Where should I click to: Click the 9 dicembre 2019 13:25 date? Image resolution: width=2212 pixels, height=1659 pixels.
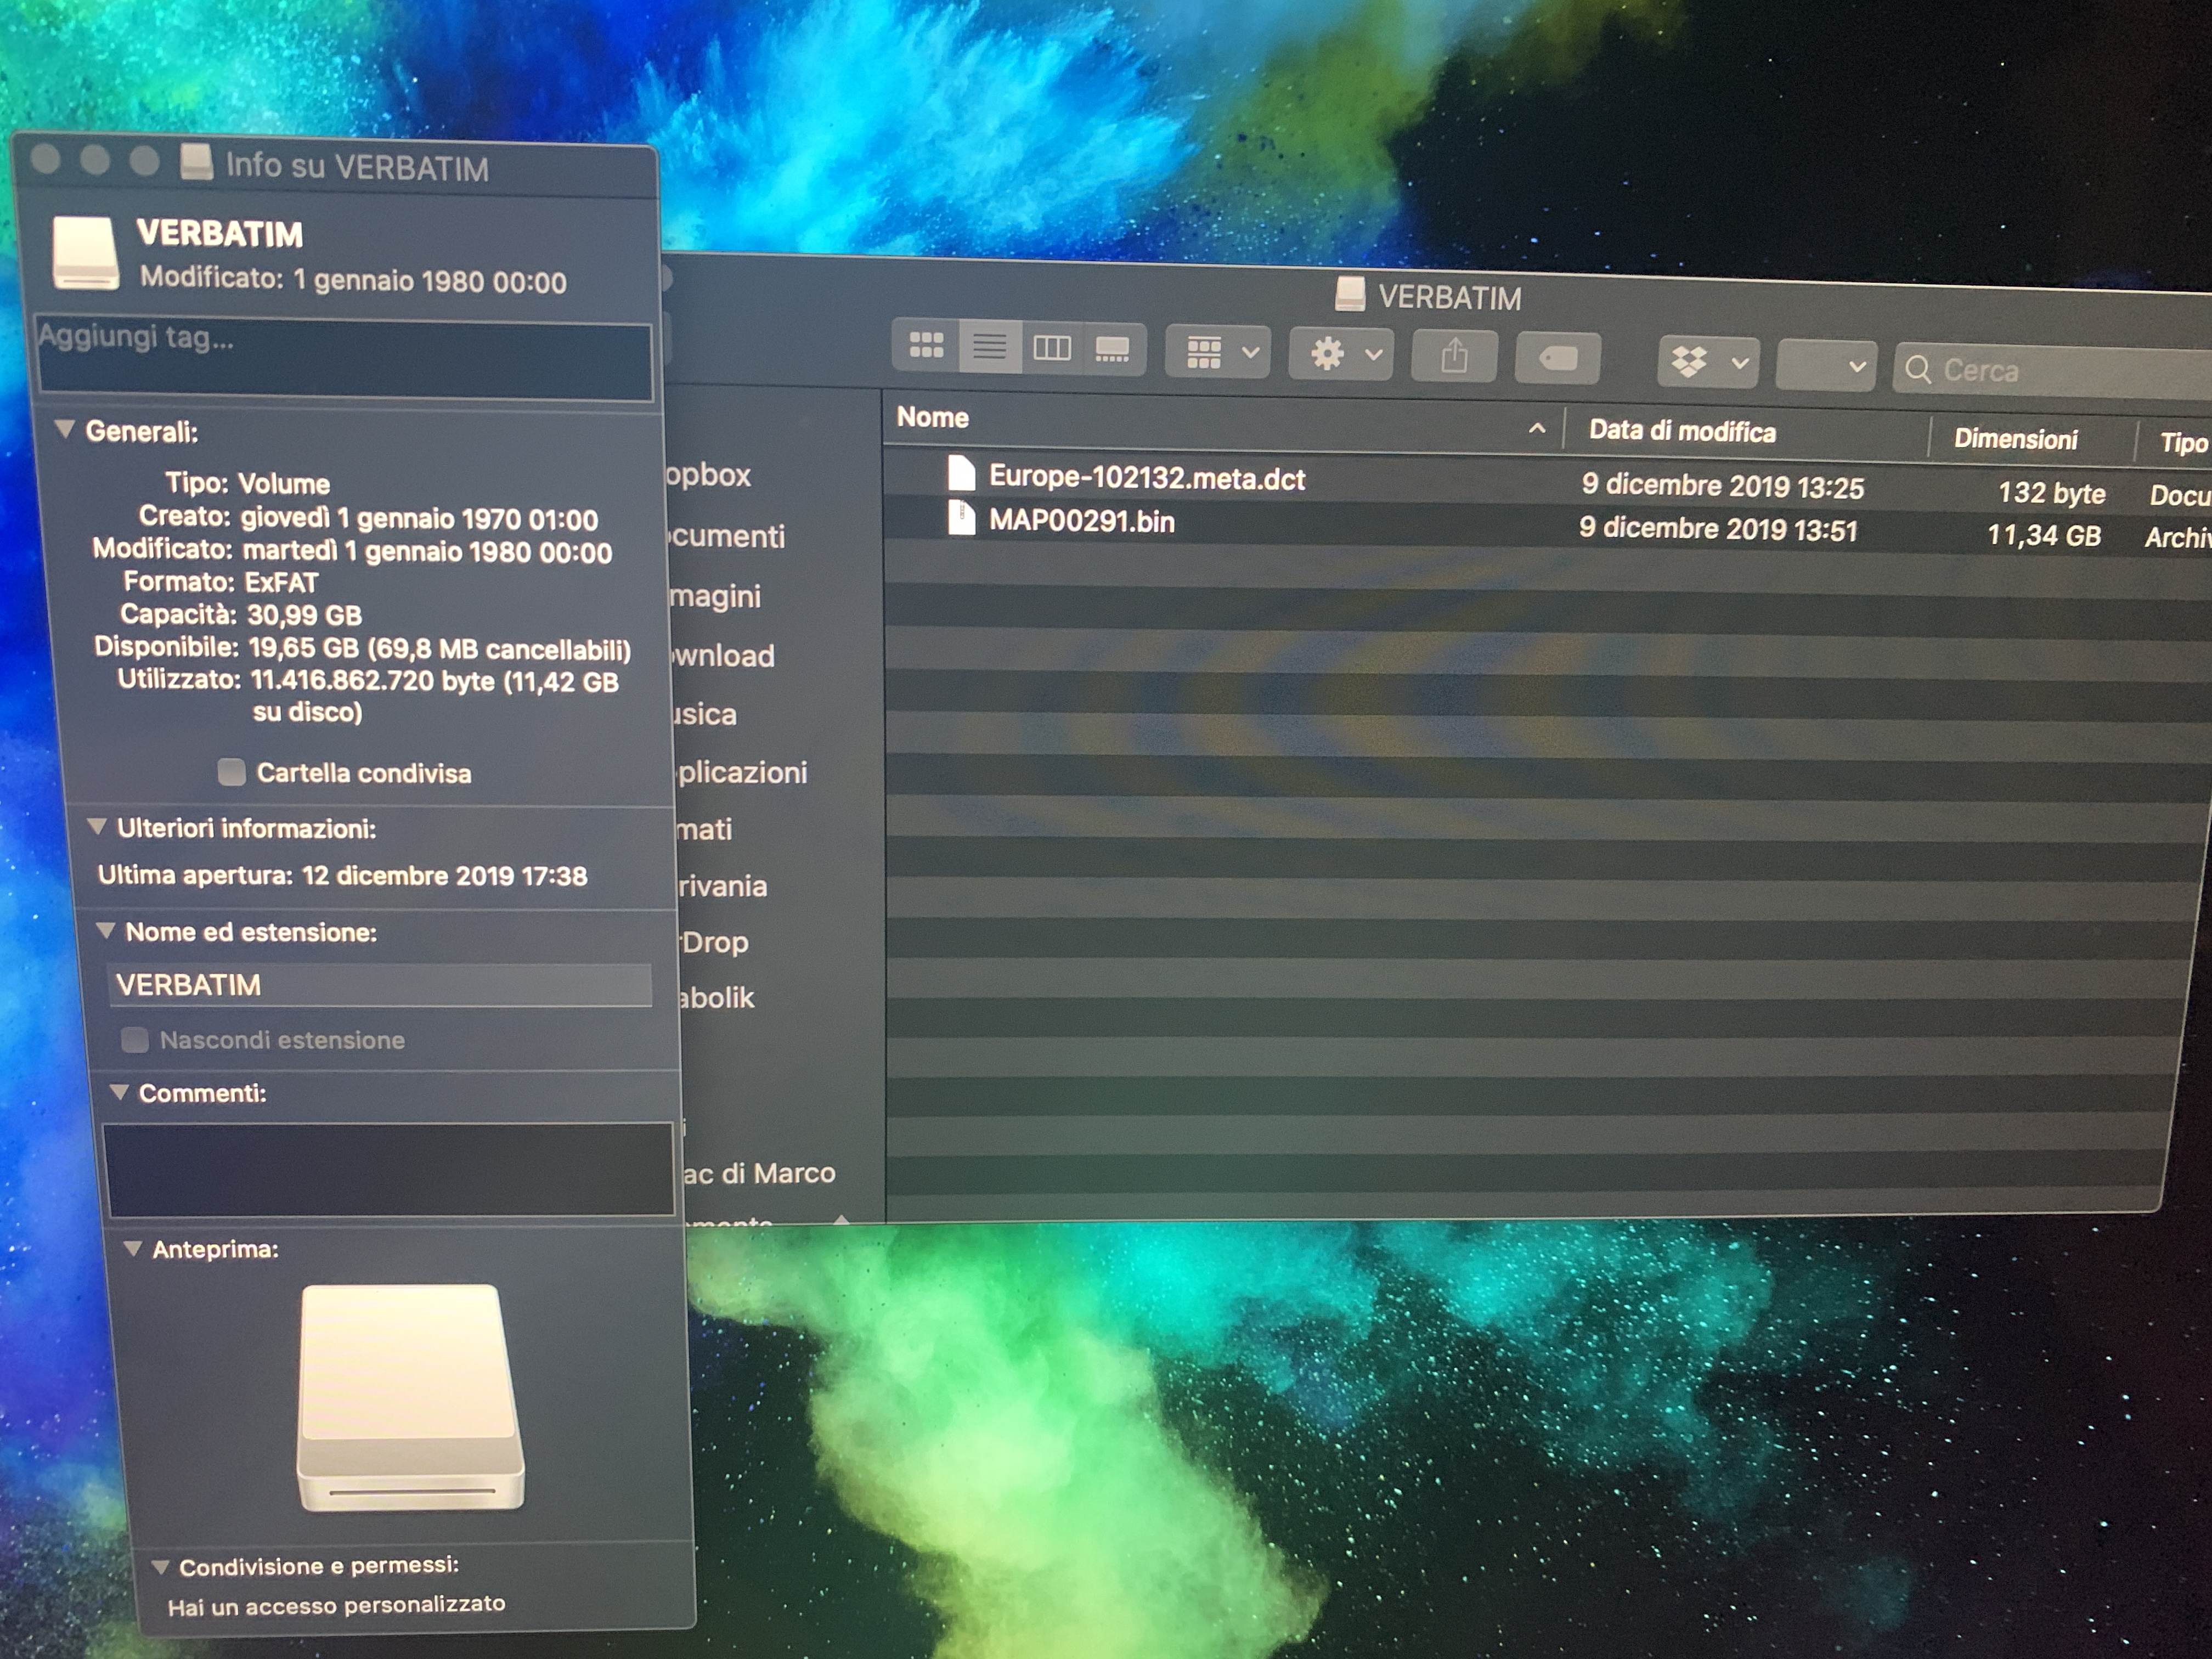(1722, 486)
